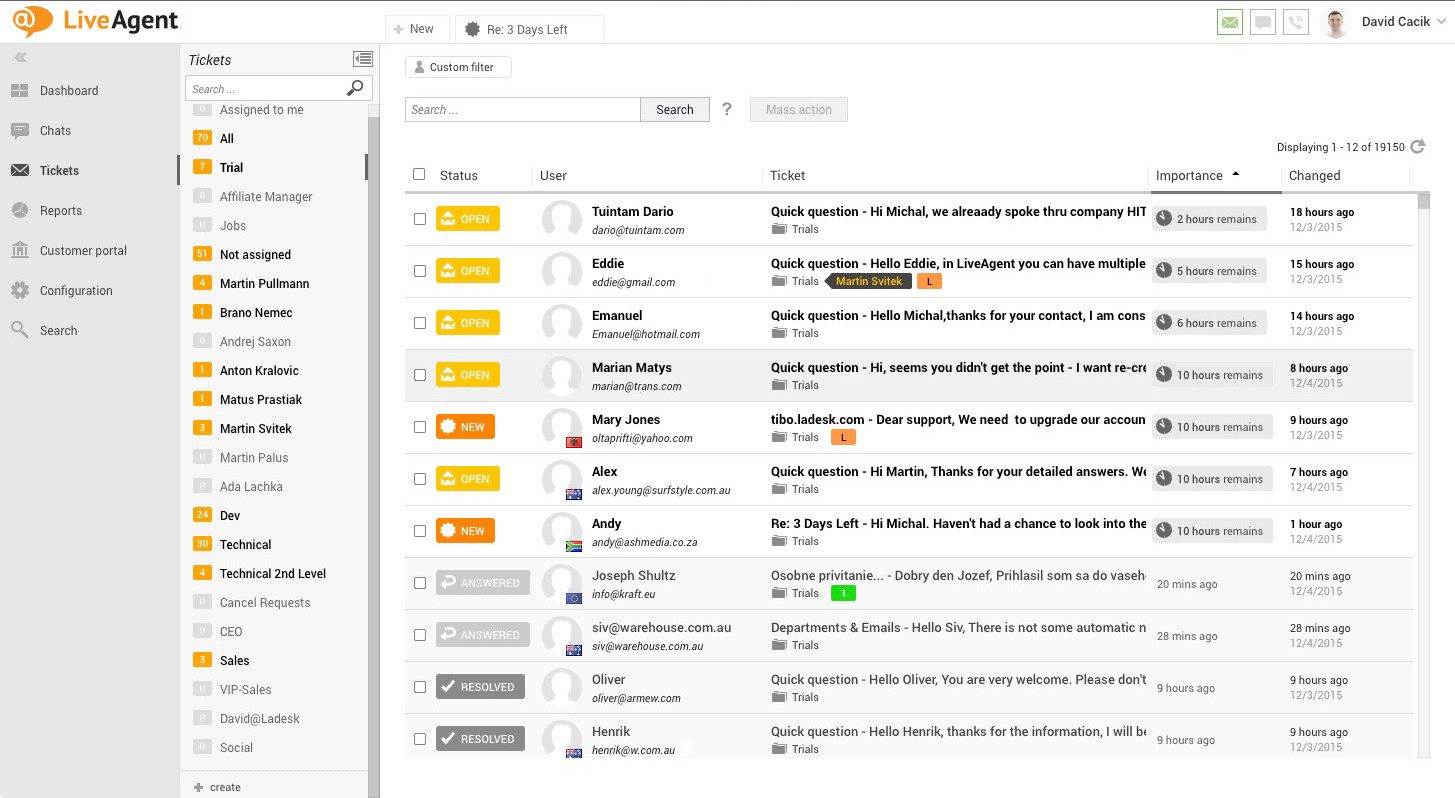The image size is (1455, 798).
Task: Open the New tab
Action: 417,29
